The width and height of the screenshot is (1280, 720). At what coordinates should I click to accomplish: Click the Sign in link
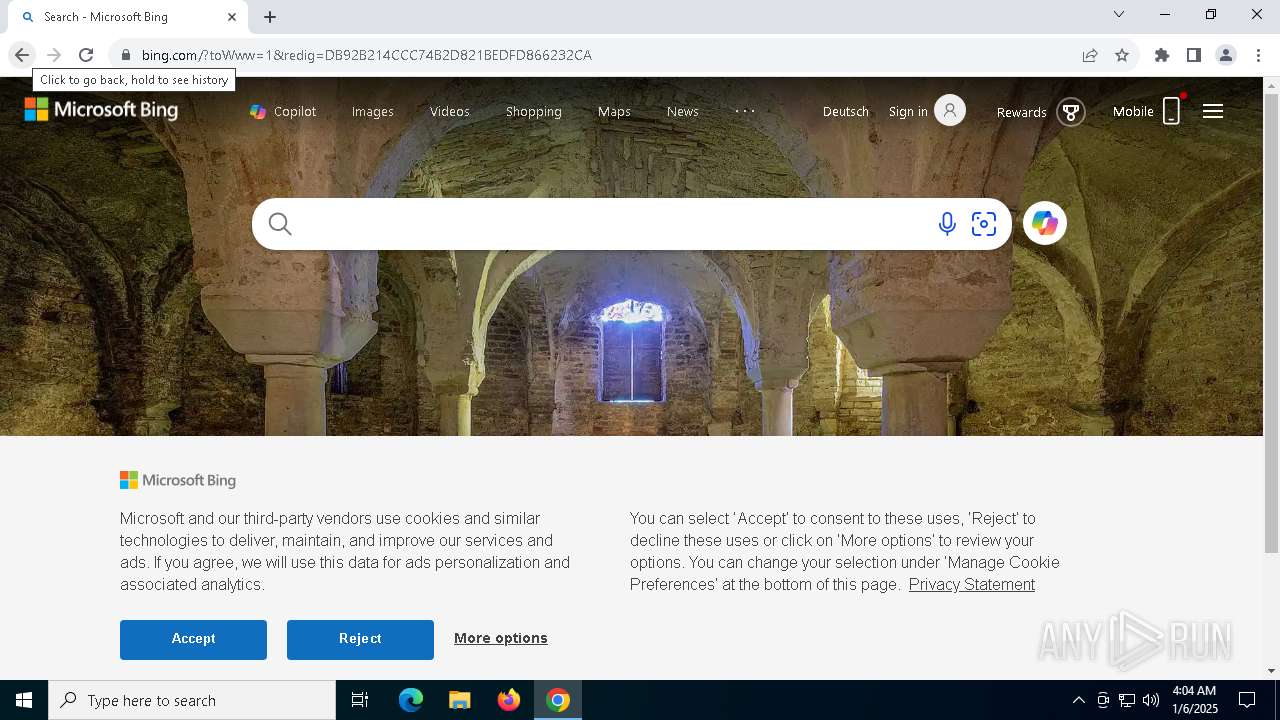click(x=908, y=111)
